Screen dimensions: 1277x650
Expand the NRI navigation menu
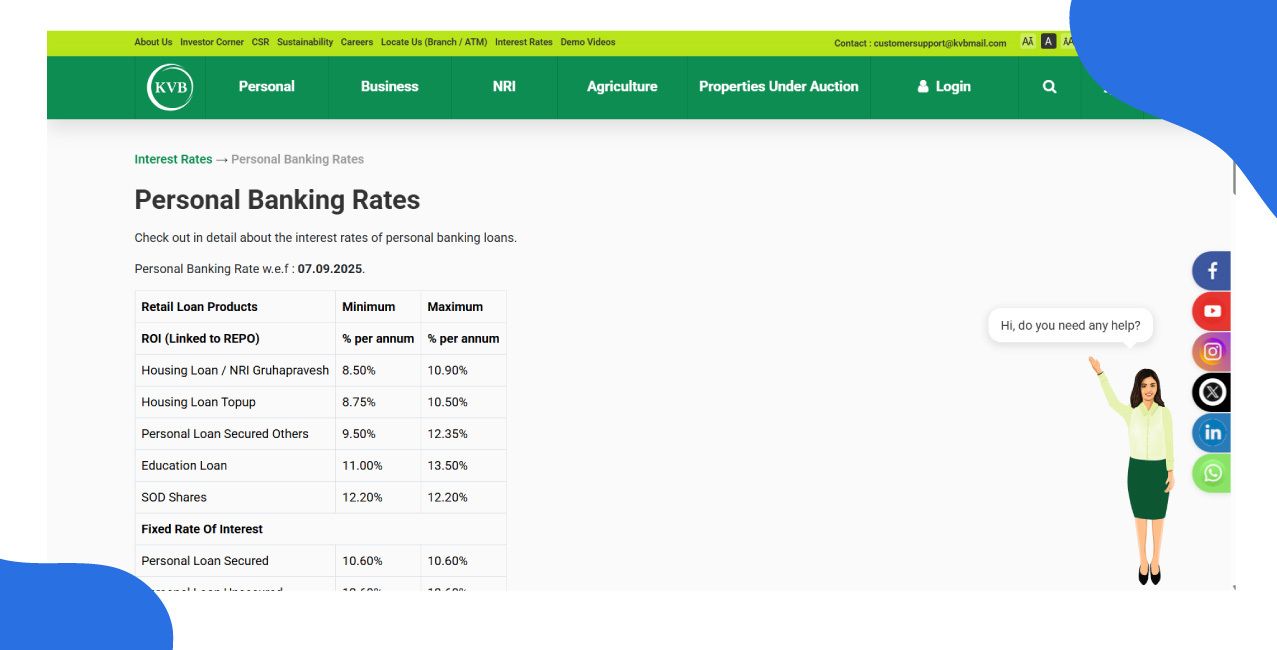pyautogui.click(x=504, y=87)
